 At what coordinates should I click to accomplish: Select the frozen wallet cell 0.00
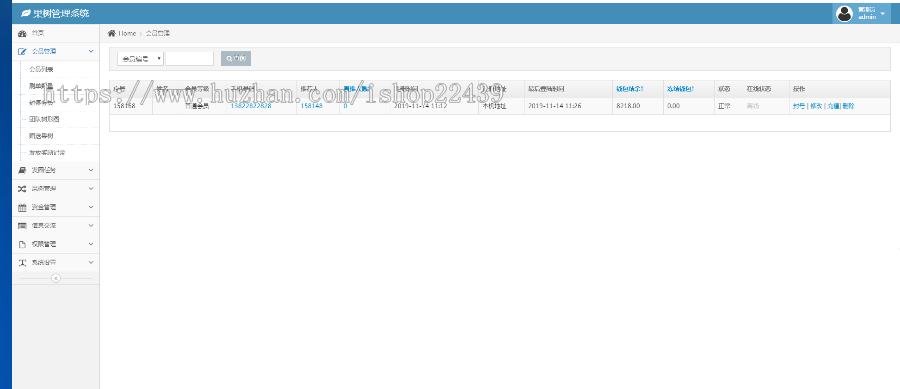click(674, 106)
